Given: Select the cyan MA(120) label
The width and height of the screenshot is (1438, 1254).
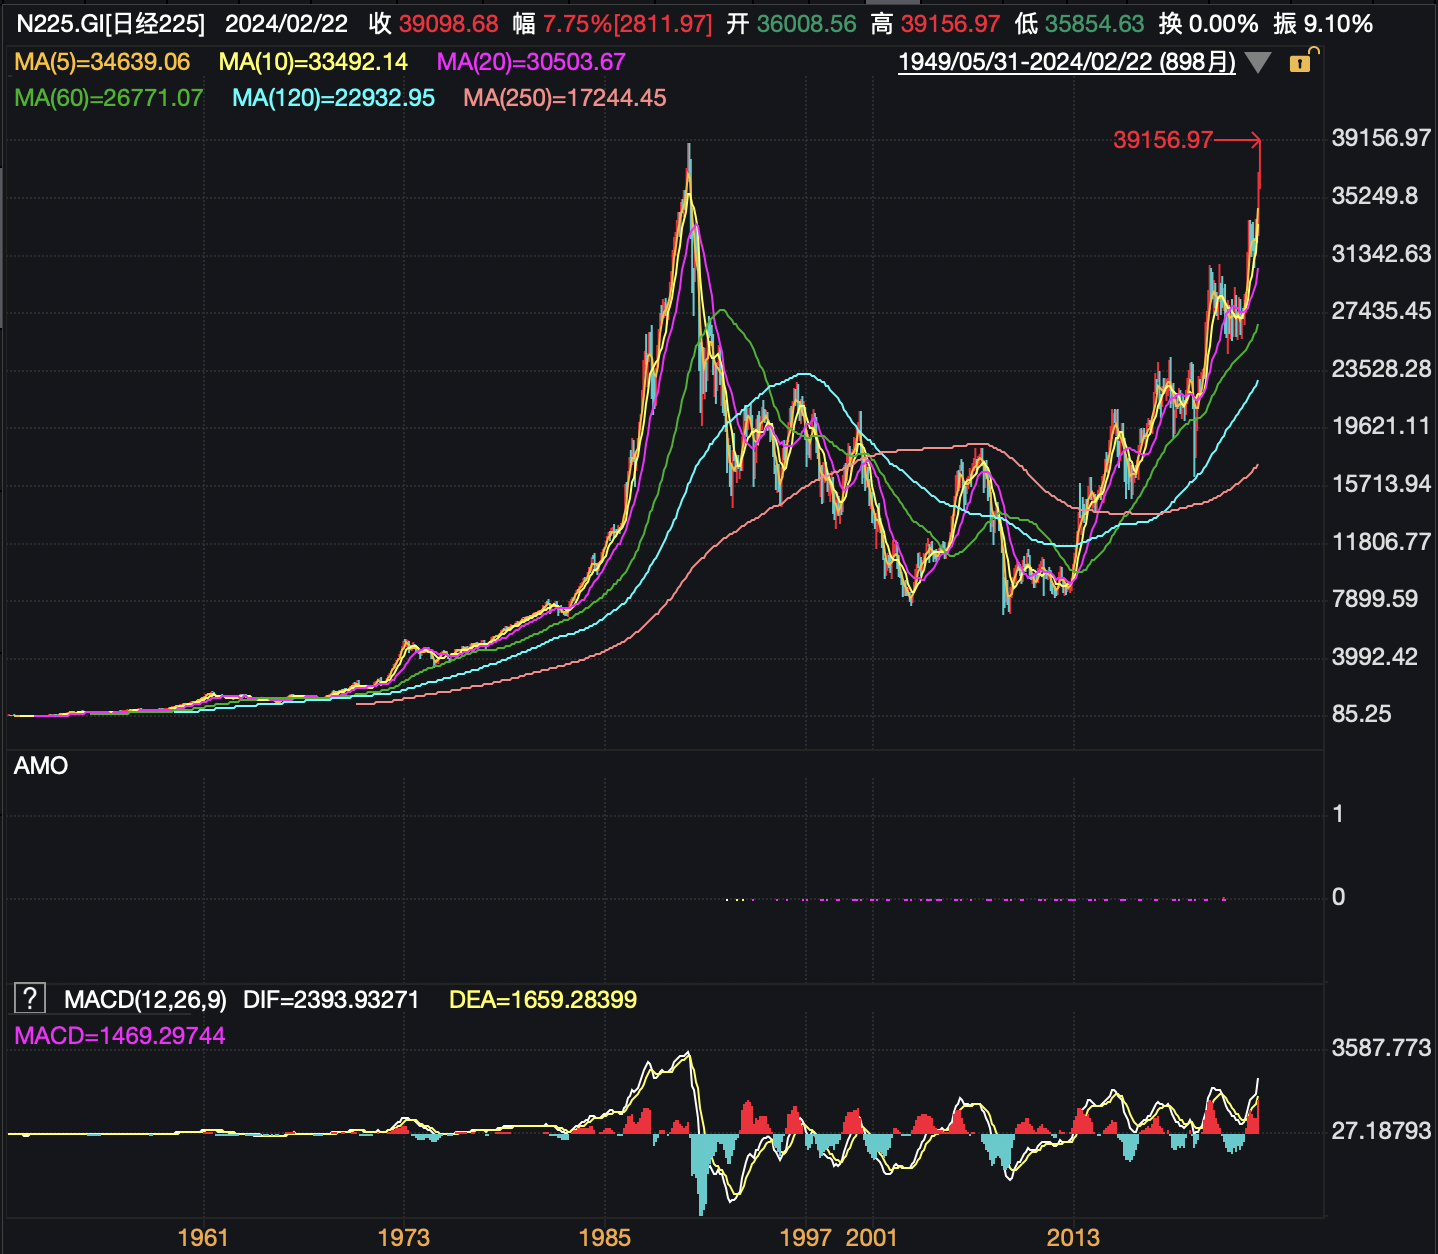Looking at the screenshot, I should coord(333,98).
